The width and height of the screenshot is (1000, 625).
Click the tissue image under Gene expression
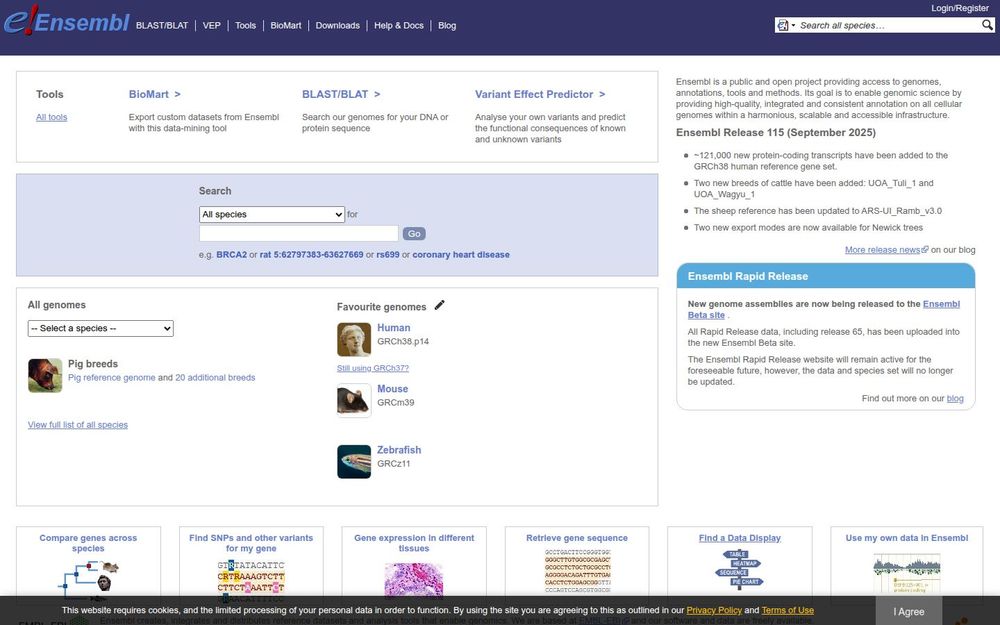[x=414, y=580]
